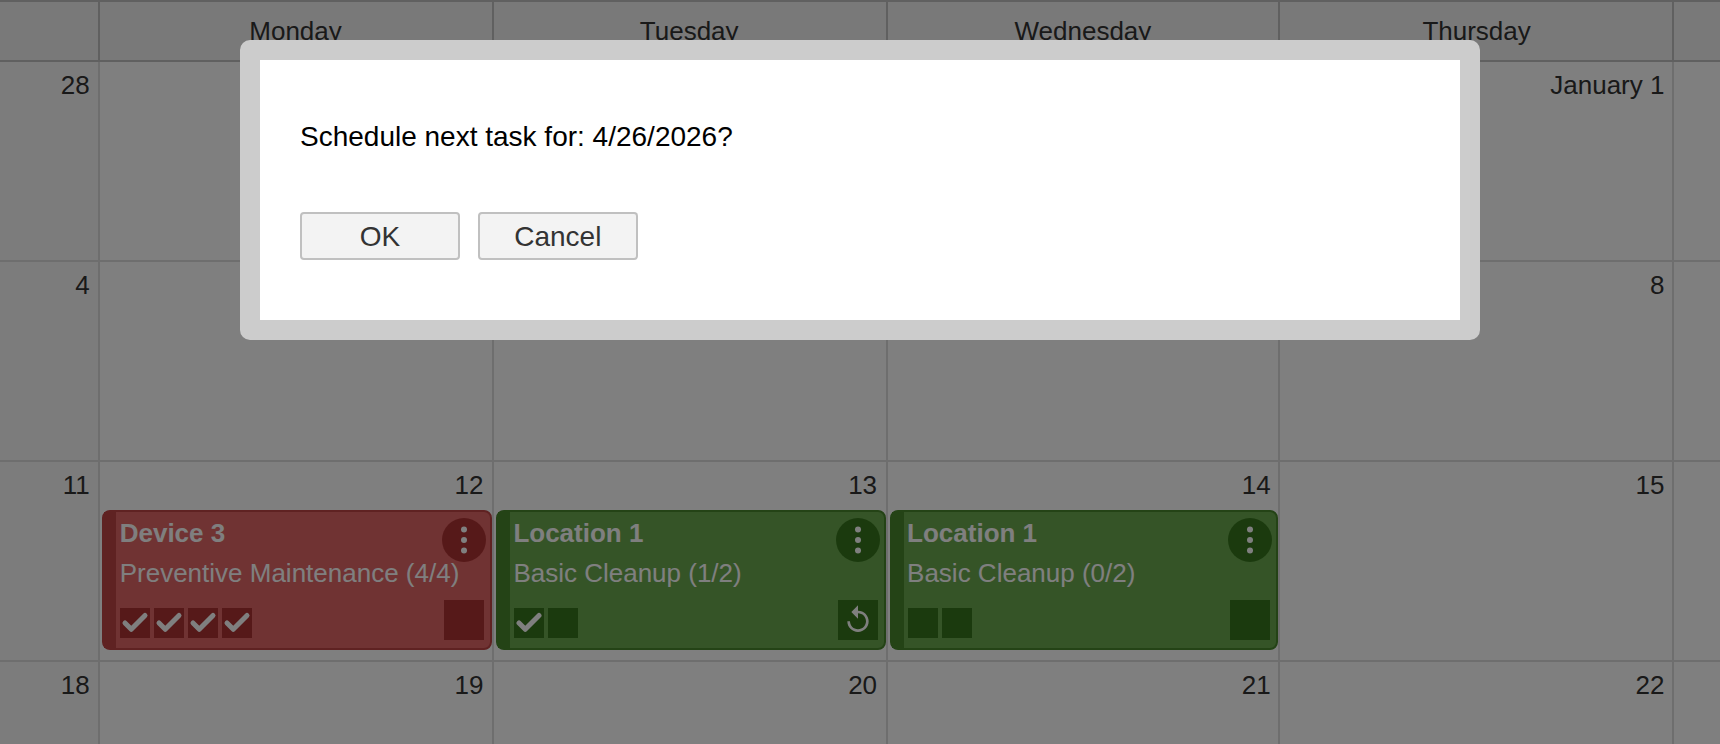Image resolution: width=1720 pixels, height=744 pixels.
Task: Check the second subtask on Basic Cleanup (1/2)
Action: 563,622
